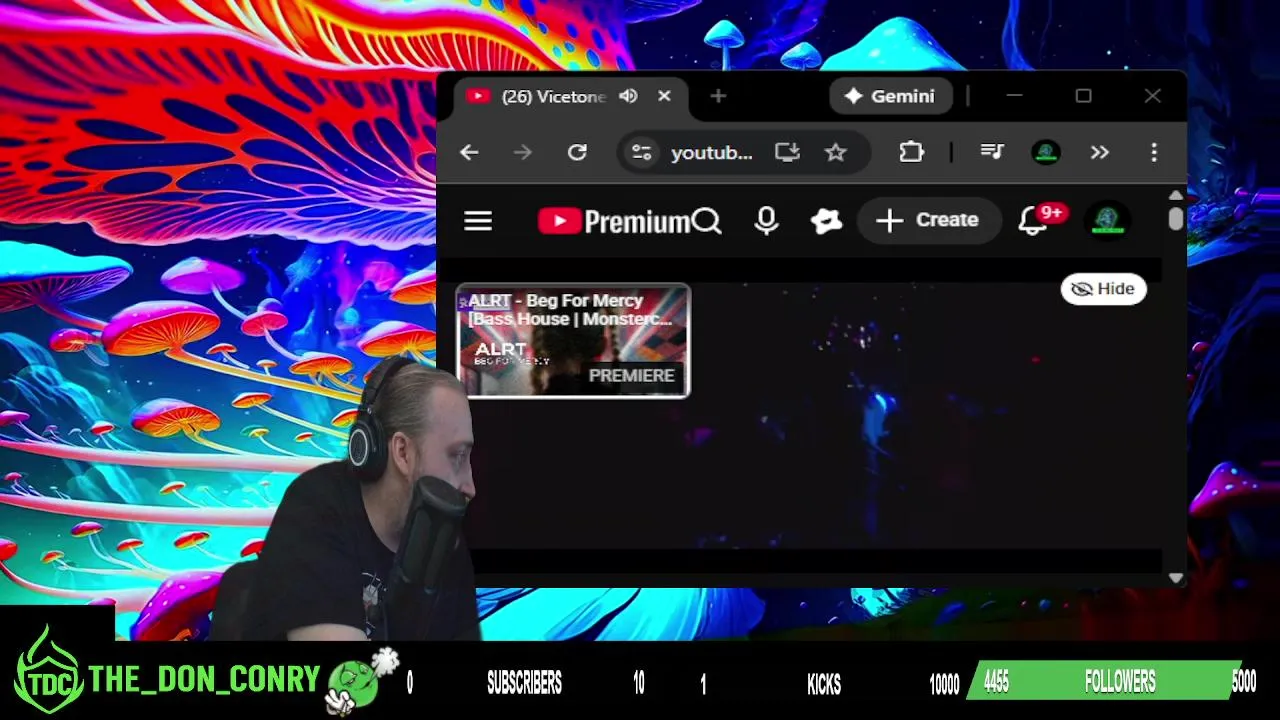Image resolution: width=1280 pixels, height=720 pixels.
Task: Open a new browser tab
Action: coord(718,96)
